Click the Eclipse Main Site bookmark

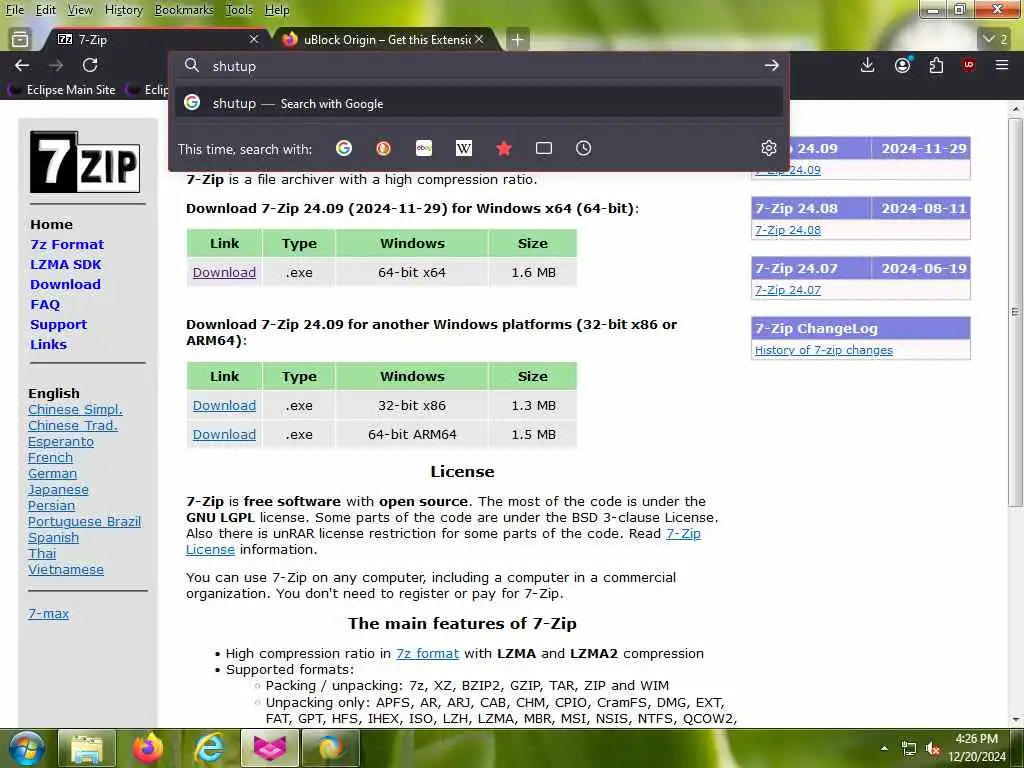tap(62, 89)
